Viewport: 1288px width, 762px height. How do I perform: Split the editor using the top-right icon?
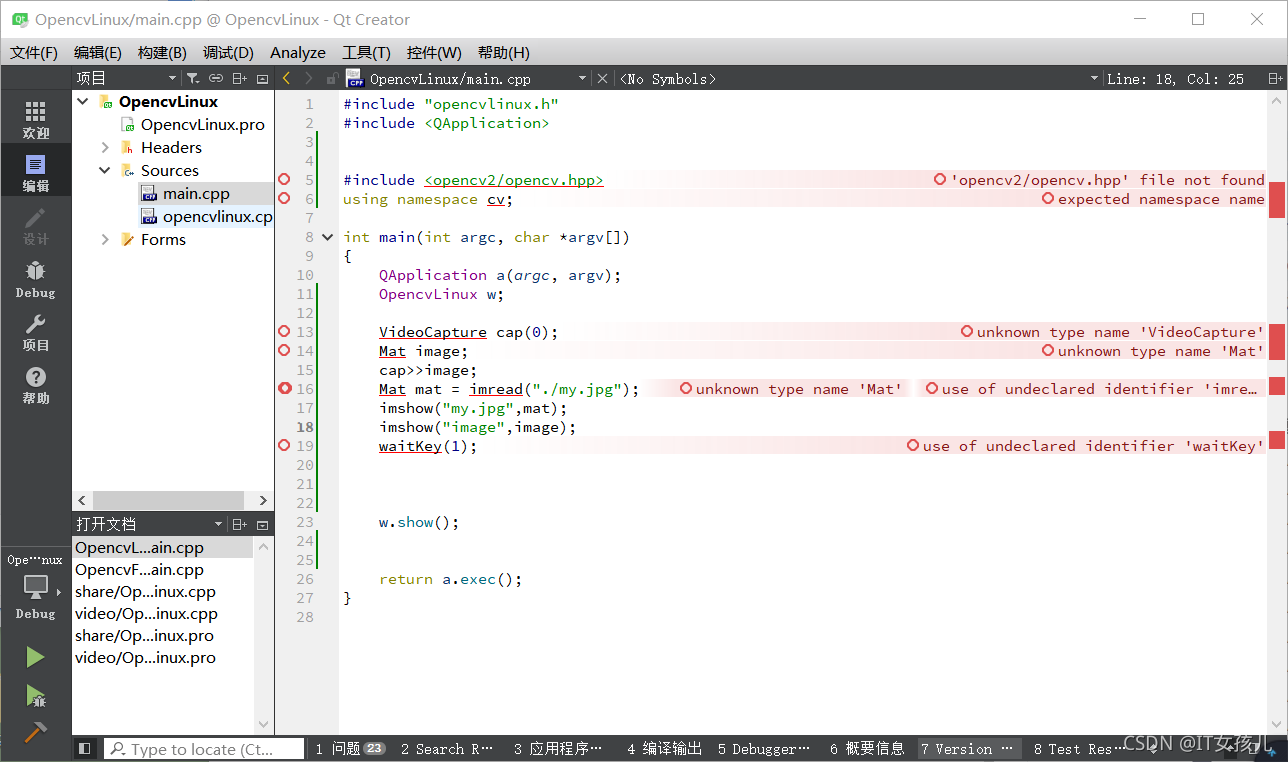click(x=1275, y=78)
